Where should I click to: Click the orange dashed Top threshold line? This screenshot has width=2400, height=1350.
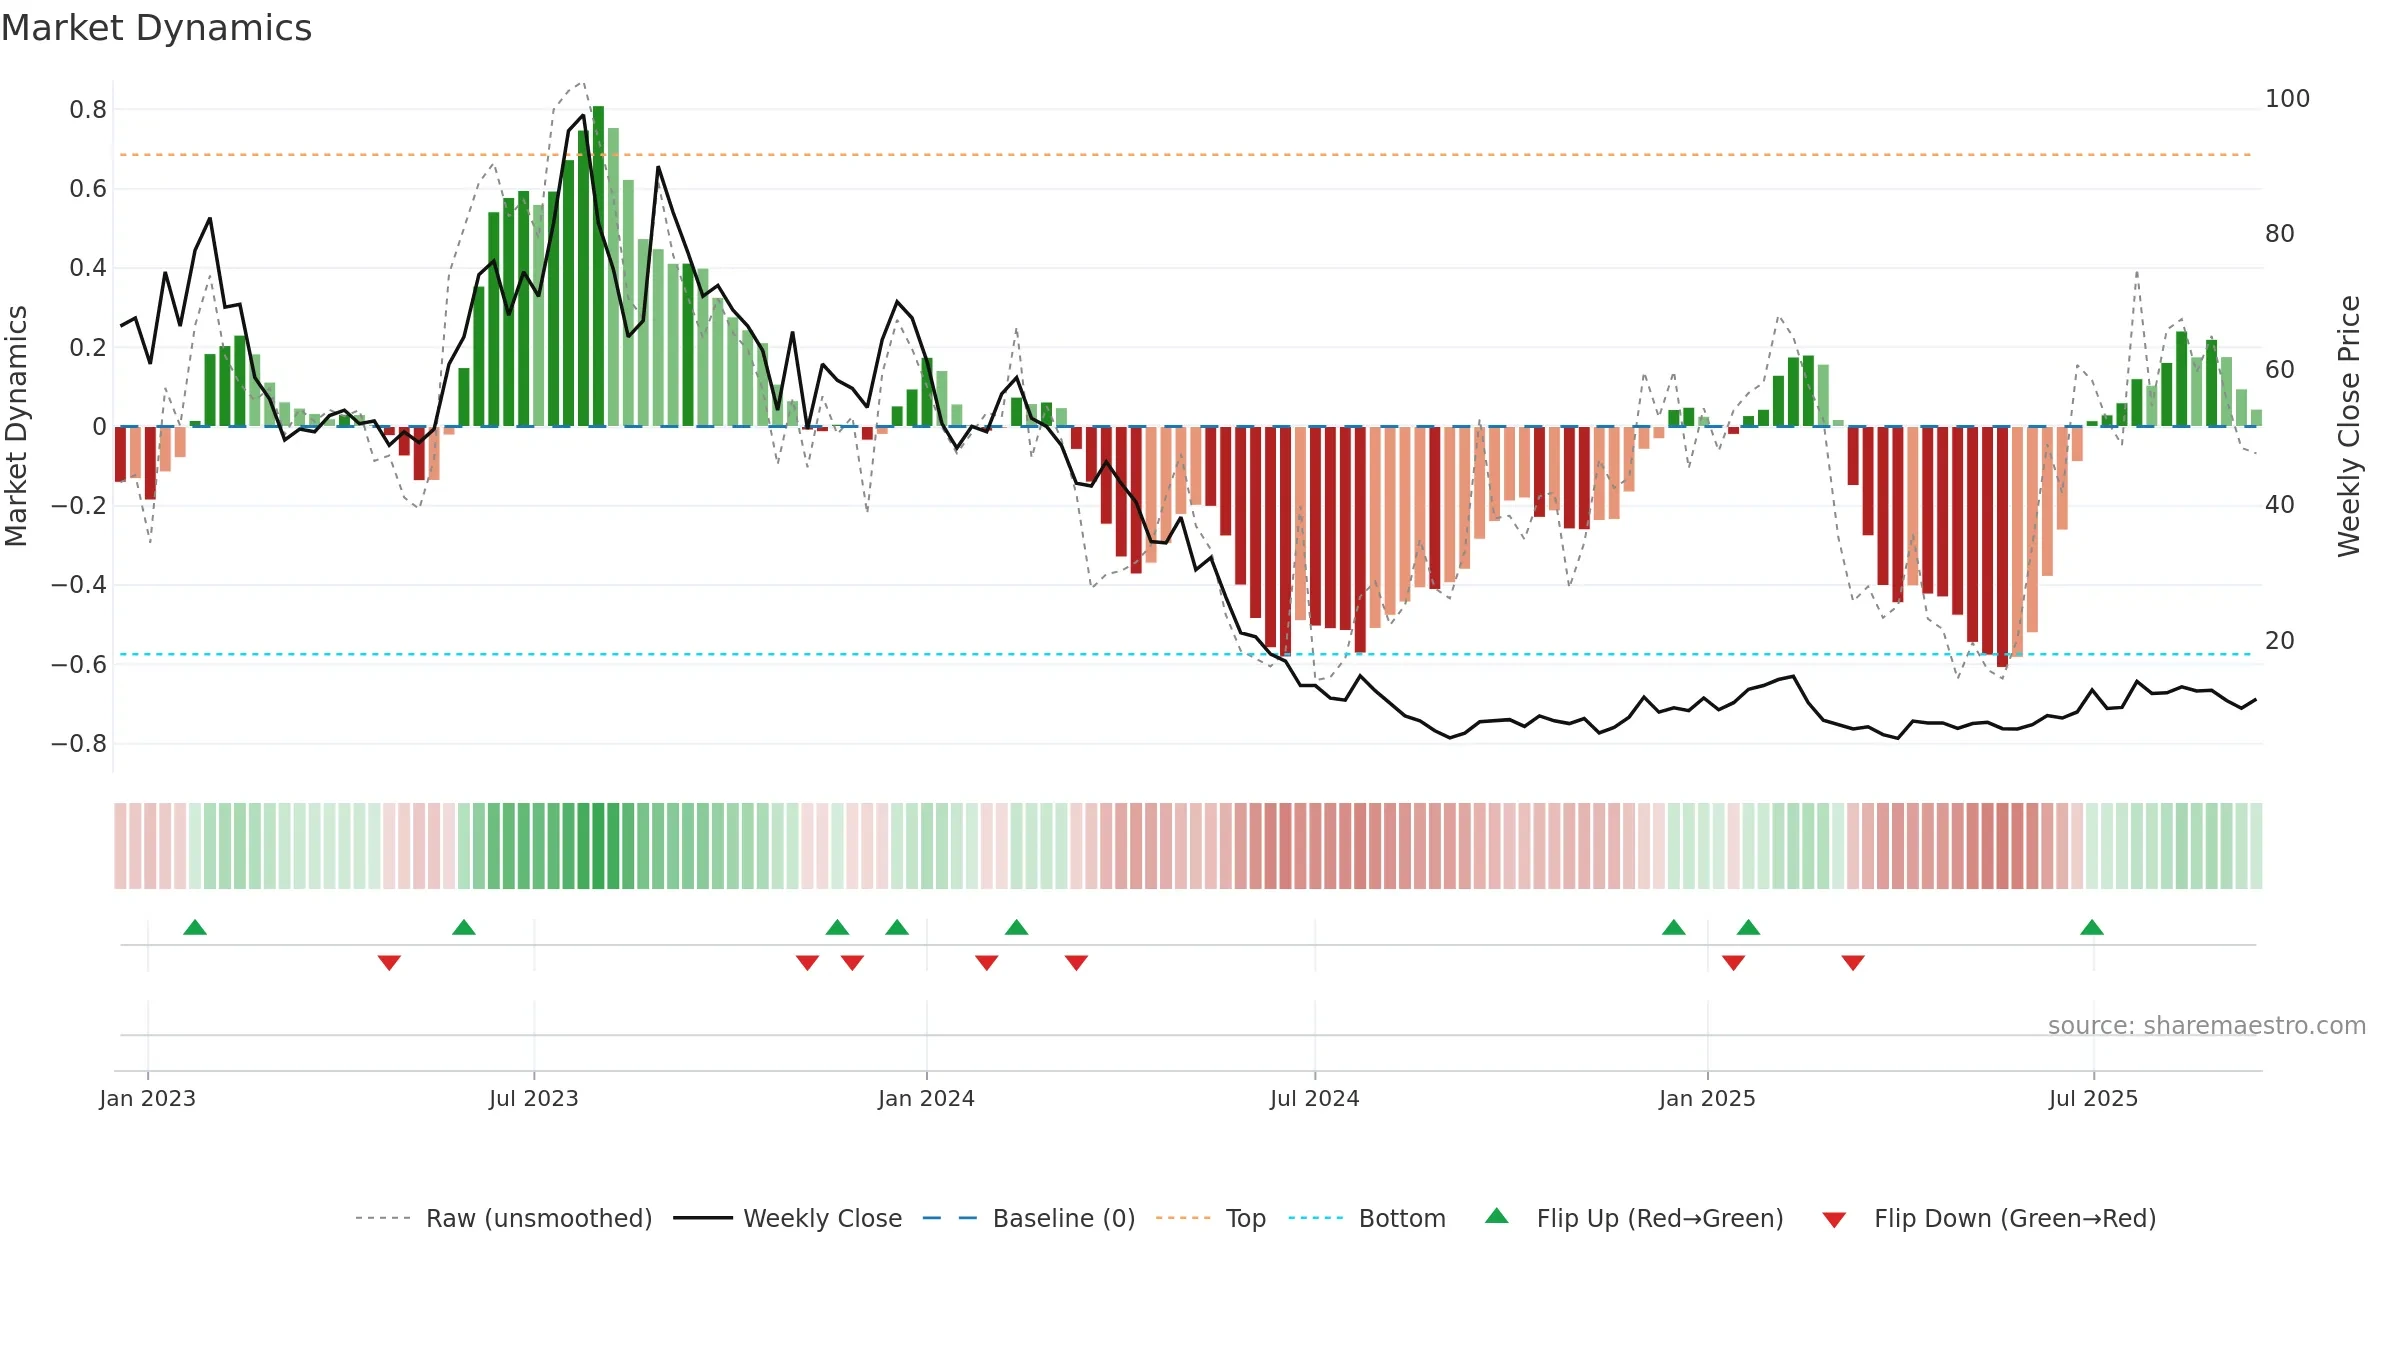[1186, 155]
